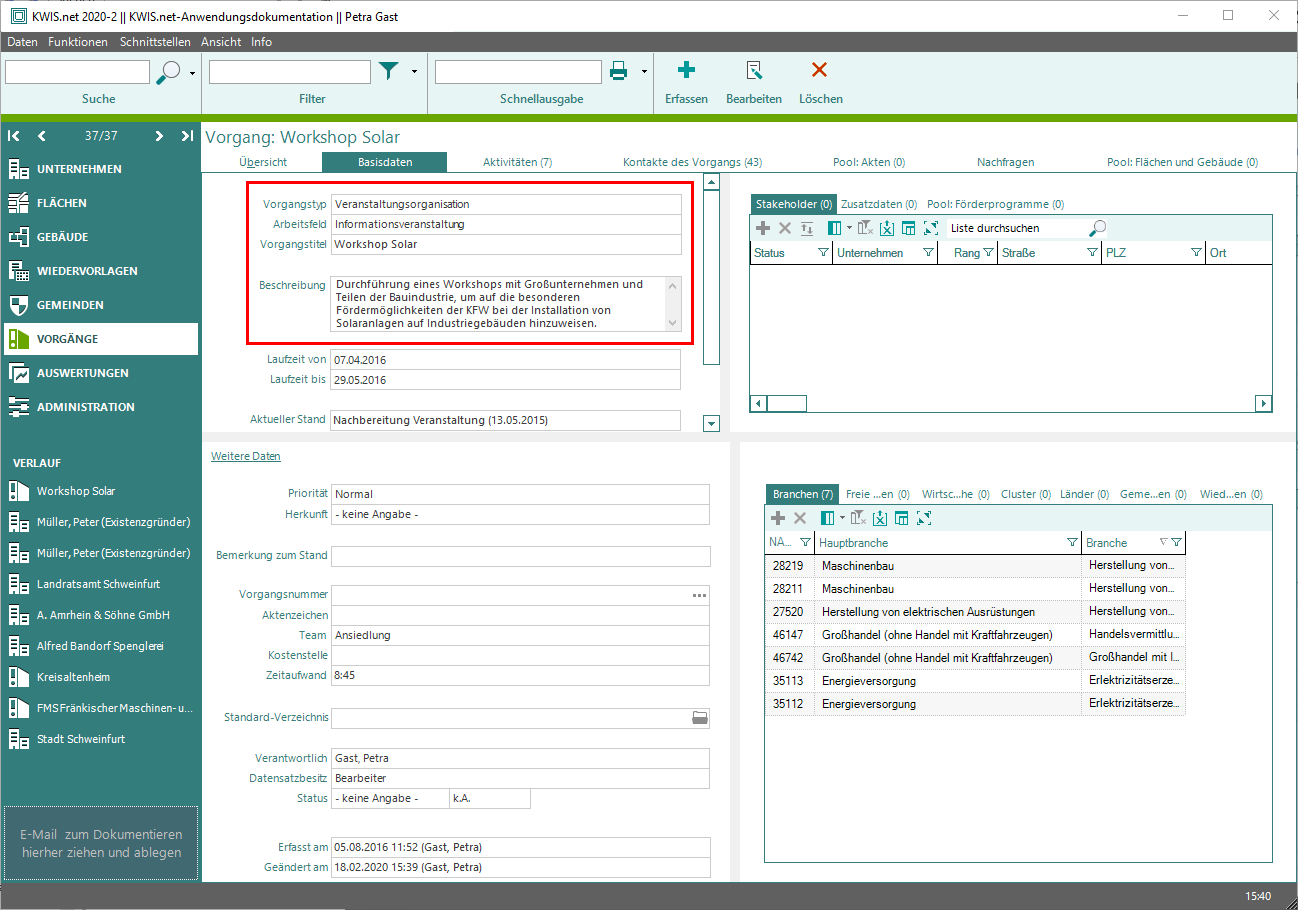Toggle filter on Hauptbranche column header

tap(1072, 543)
